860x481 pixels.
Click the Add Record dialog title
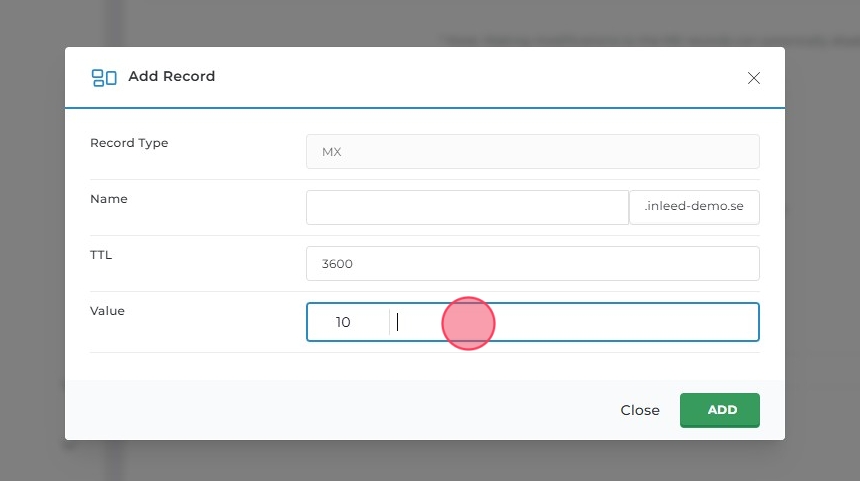pyautogui.click(x=171, y=76)
